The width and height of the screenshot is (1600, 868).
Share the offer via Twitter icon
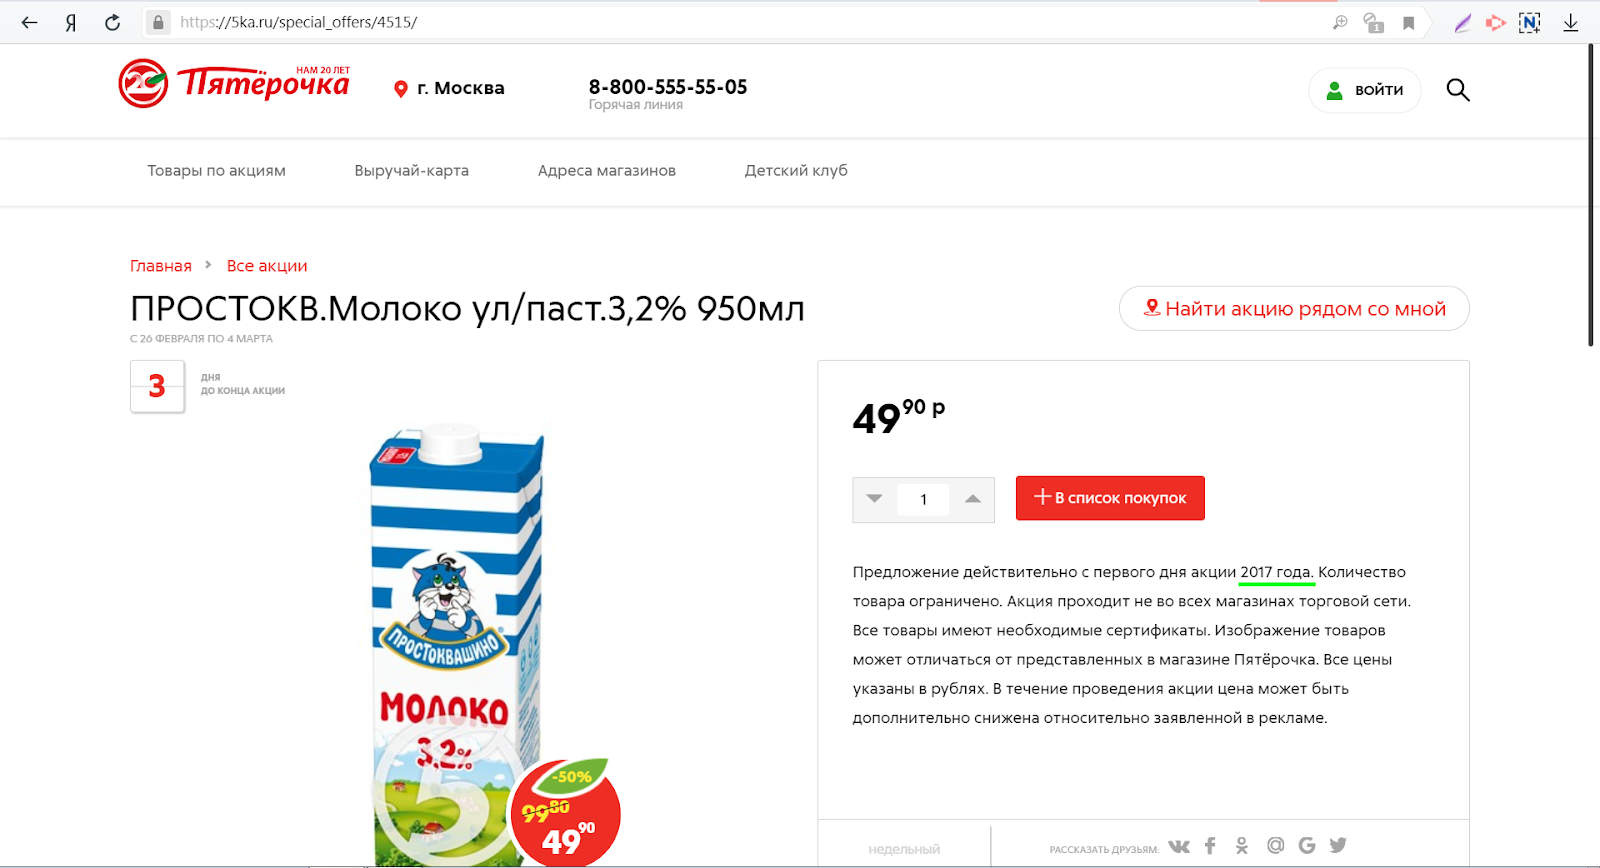coord(1338,846)
